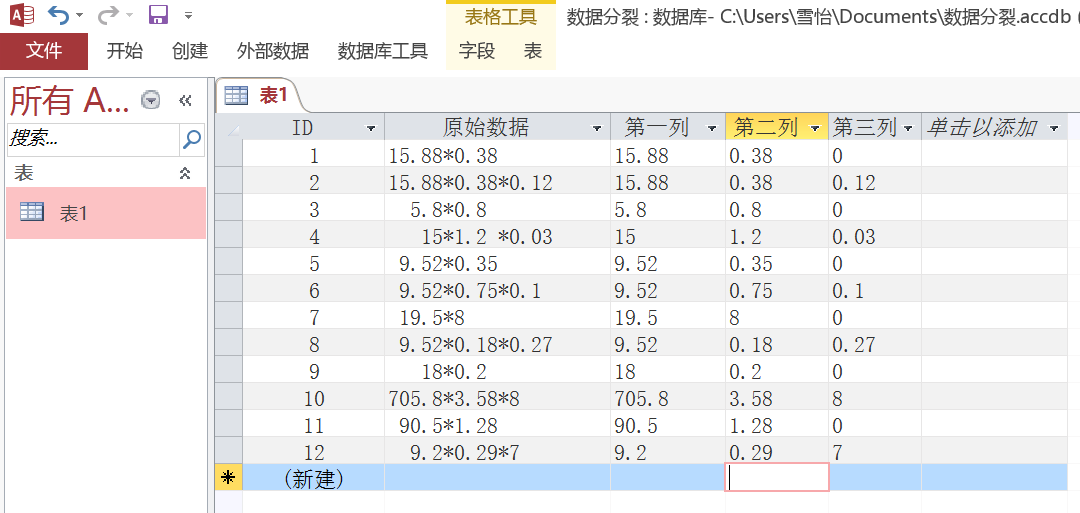Click the Access application logo icon

(x=20, y=14)
